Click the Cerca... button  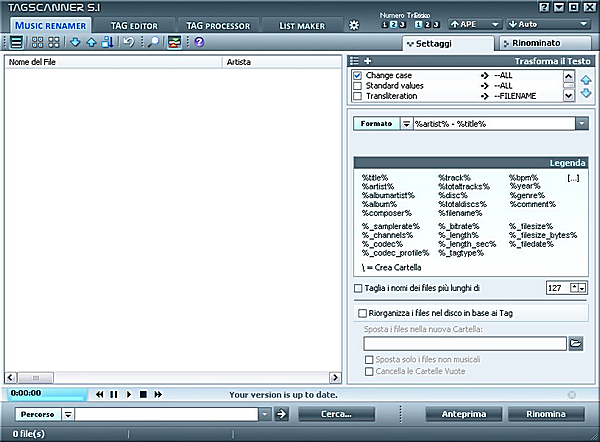point(336,414)
